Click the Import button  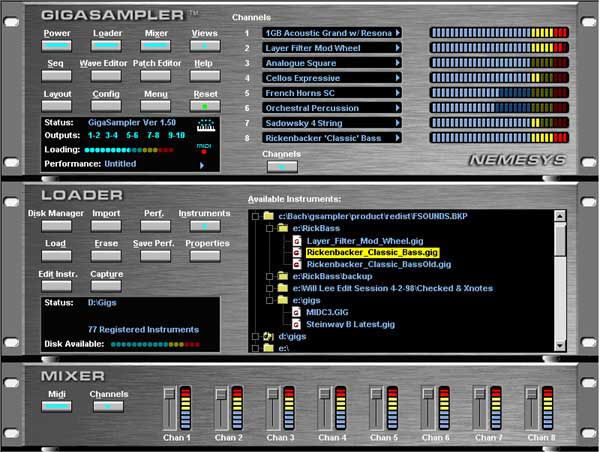click(106, 226)
